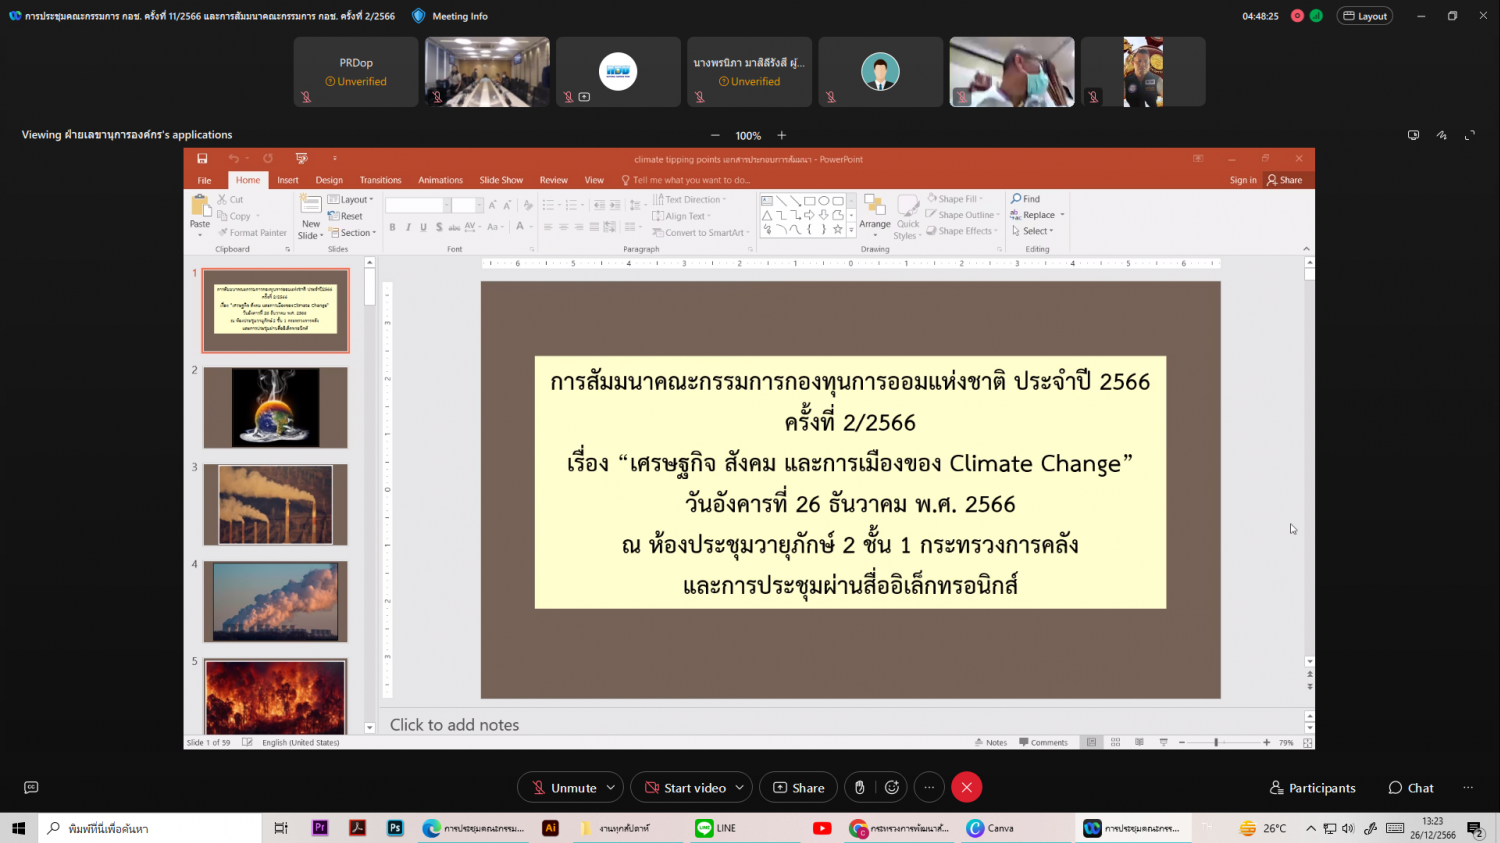Switch to the Animations tab
The image size is (1500, 843).
click(x=440, y=180)
